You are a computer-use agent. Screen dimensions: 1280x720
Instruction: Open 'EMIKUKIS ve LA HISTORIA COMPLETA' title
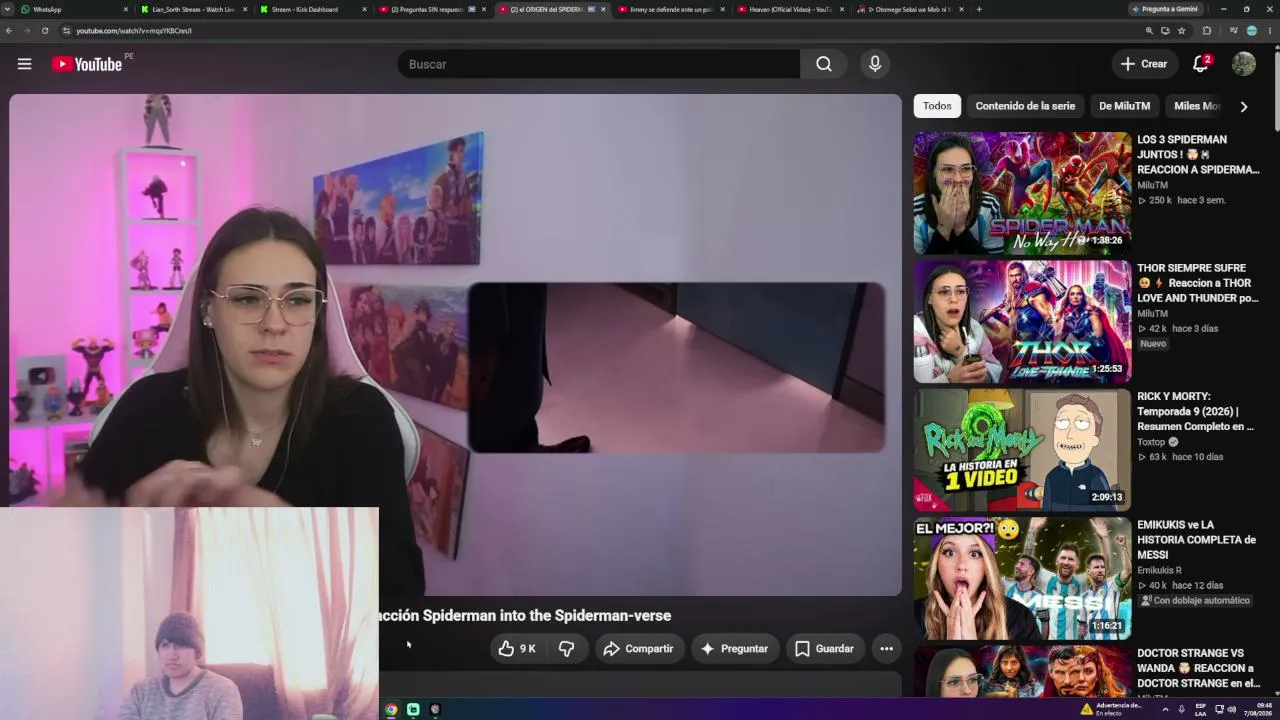click(1196, 540)
